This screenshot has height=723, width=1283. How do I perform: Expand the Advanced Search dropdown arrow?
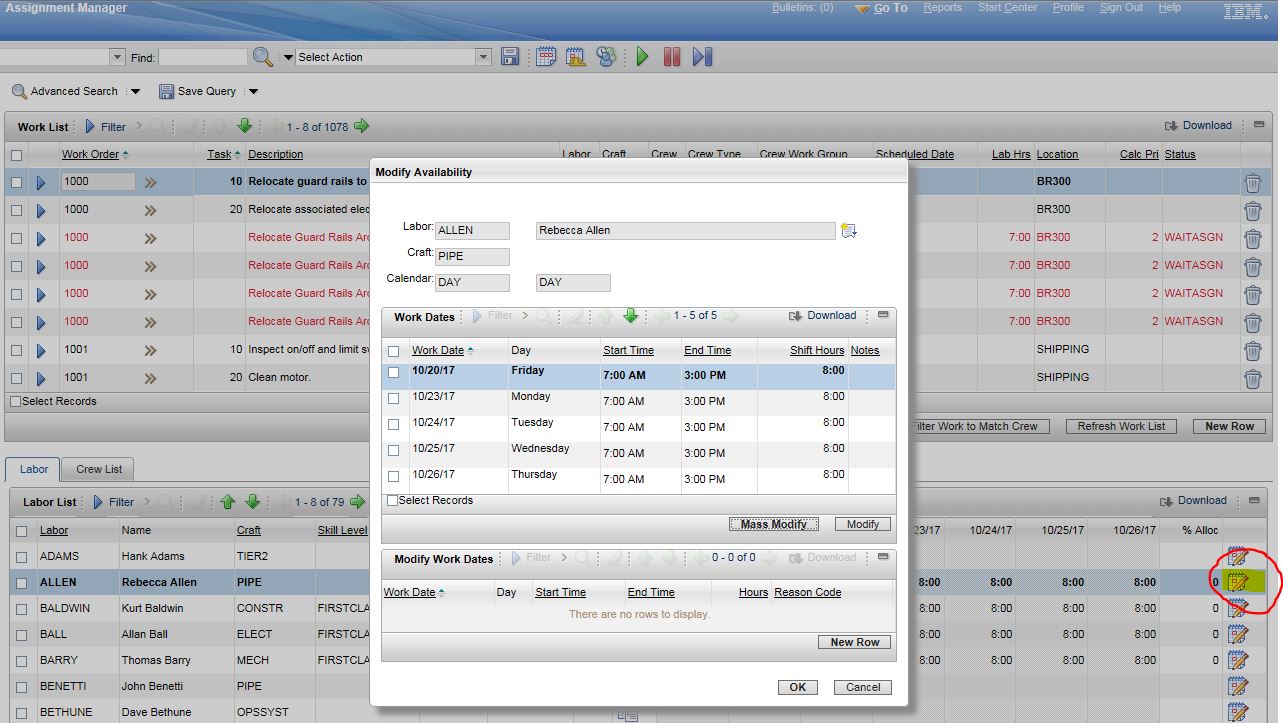(136, 92)
